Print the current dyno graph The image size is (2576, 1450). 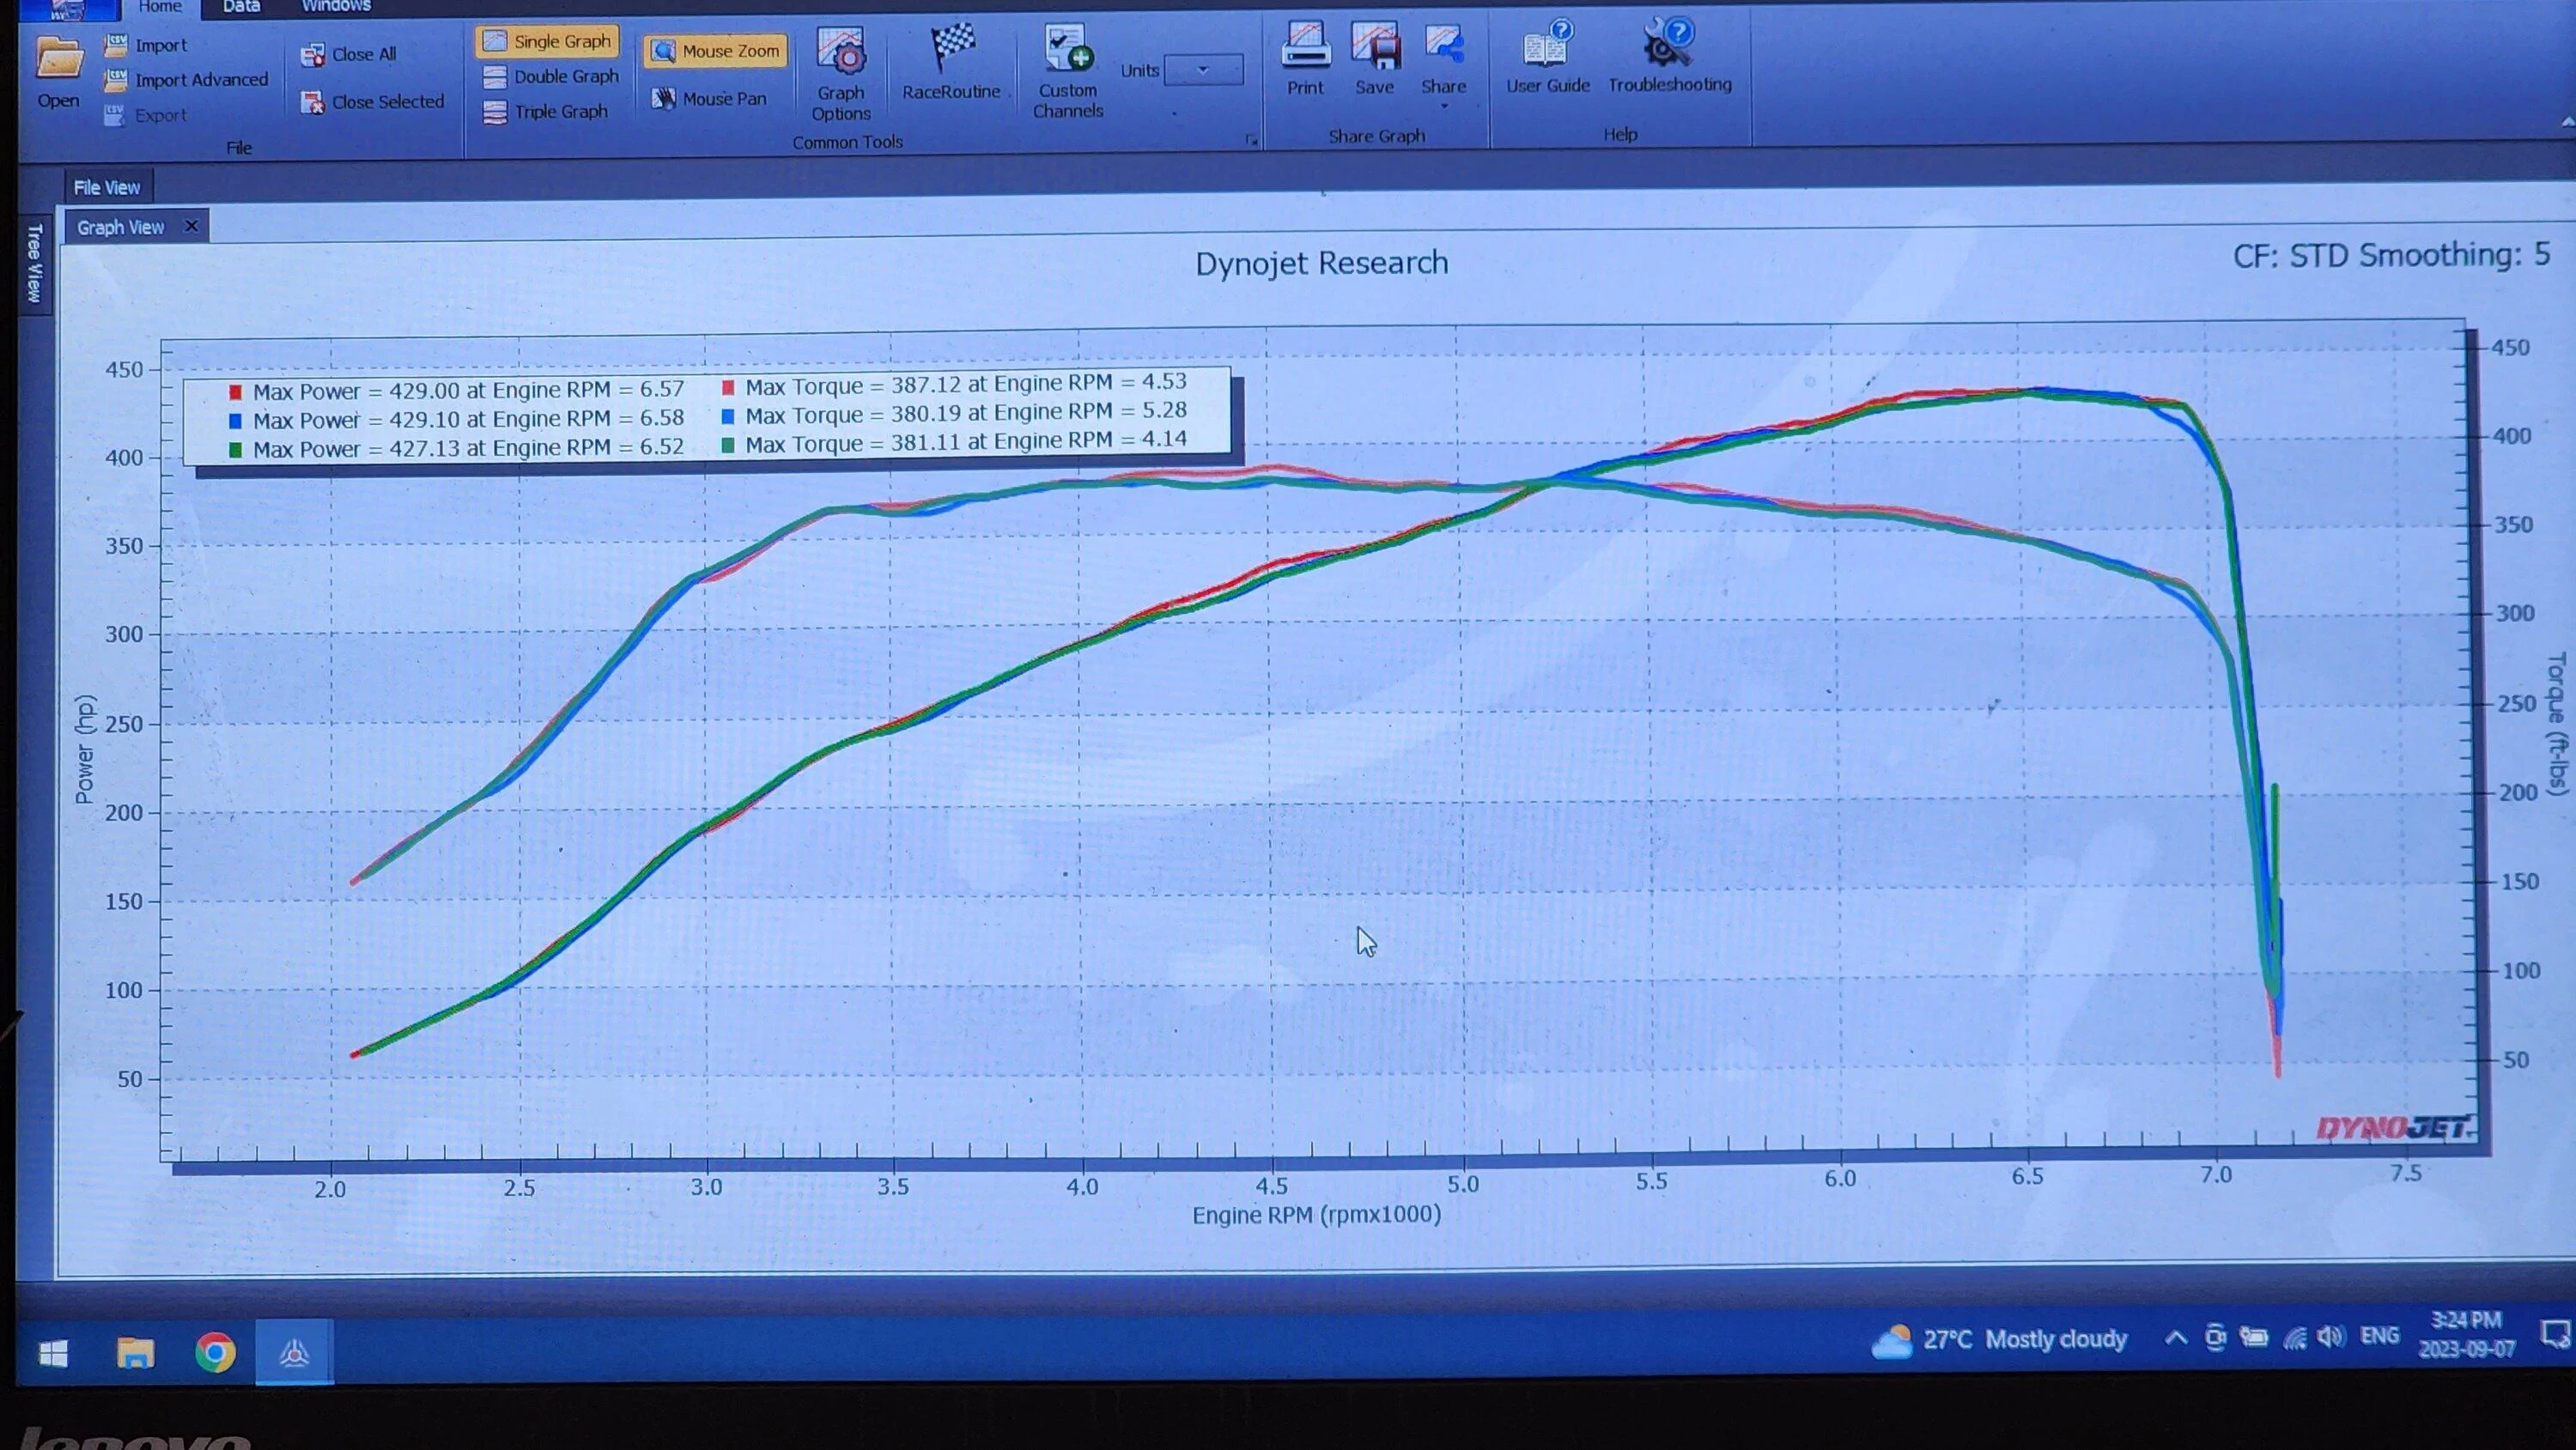[x=1303, y=60]
